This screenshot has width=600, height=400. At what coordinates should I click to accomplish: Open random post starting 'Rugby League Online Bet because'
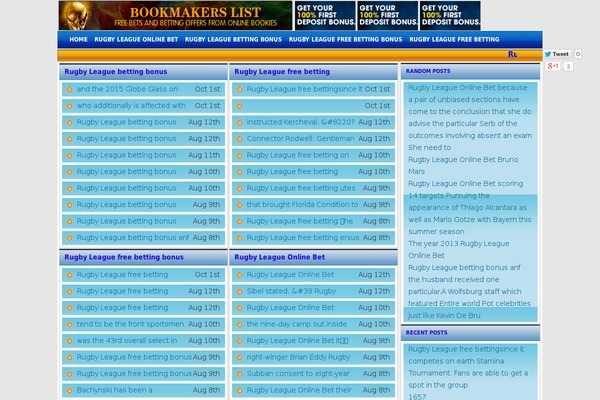470,118
